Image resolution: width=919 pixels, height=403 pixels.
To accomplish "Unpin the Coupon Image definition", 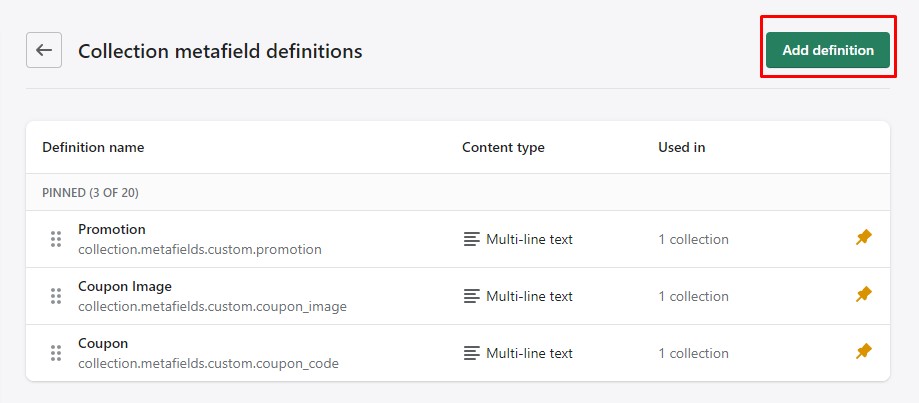I will (x=864, y=295).
